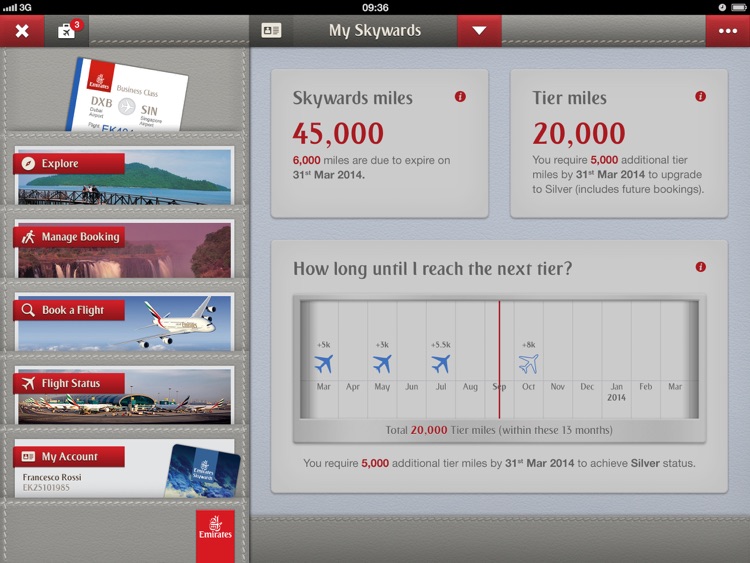
Task: Tap the alarm clock icon in status bar
Action: pos(722,7)
